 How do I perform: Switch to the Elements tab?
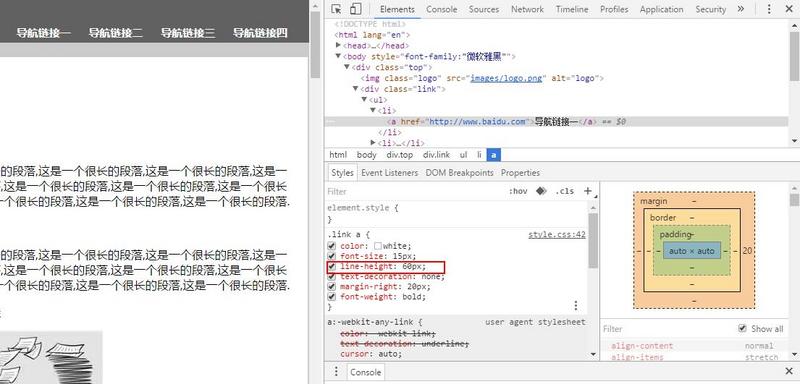pos(397,9)
